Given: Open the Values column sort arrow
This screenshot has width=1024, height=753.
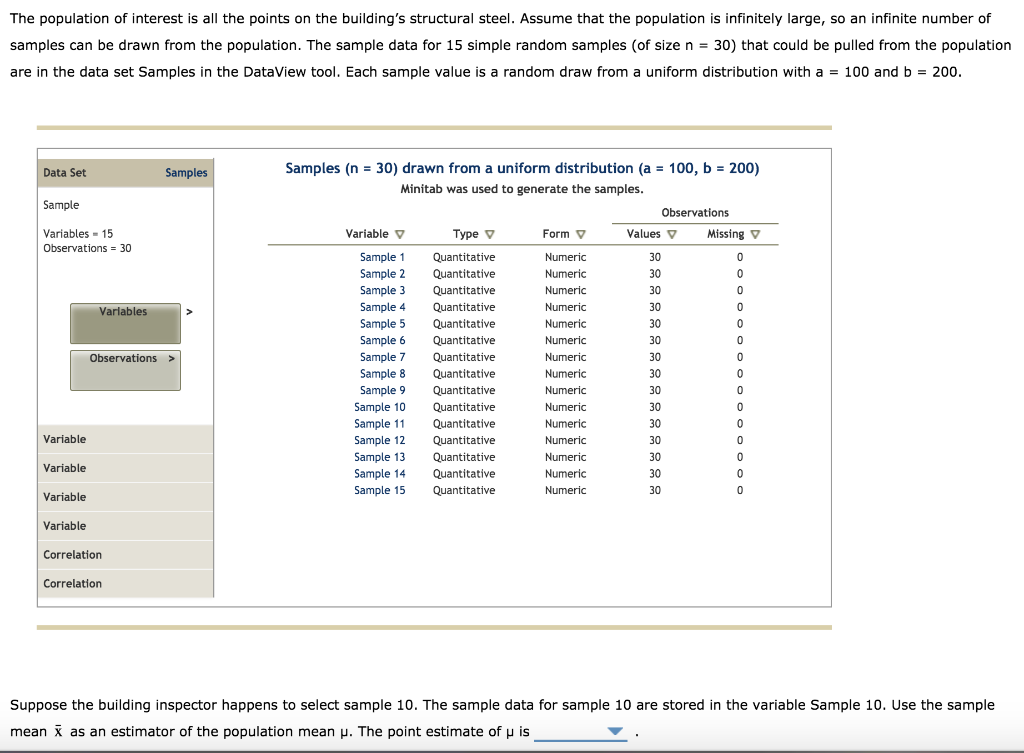Looking at the screenshot, I should coord(671,234).
